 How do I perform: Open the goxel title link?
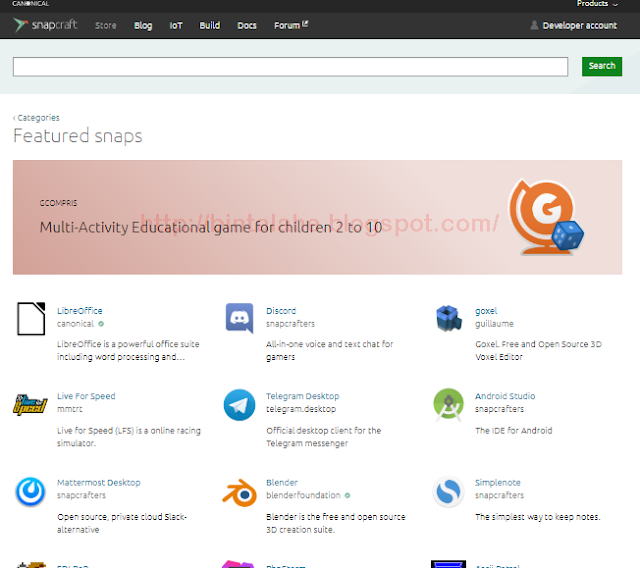[486, 311]
